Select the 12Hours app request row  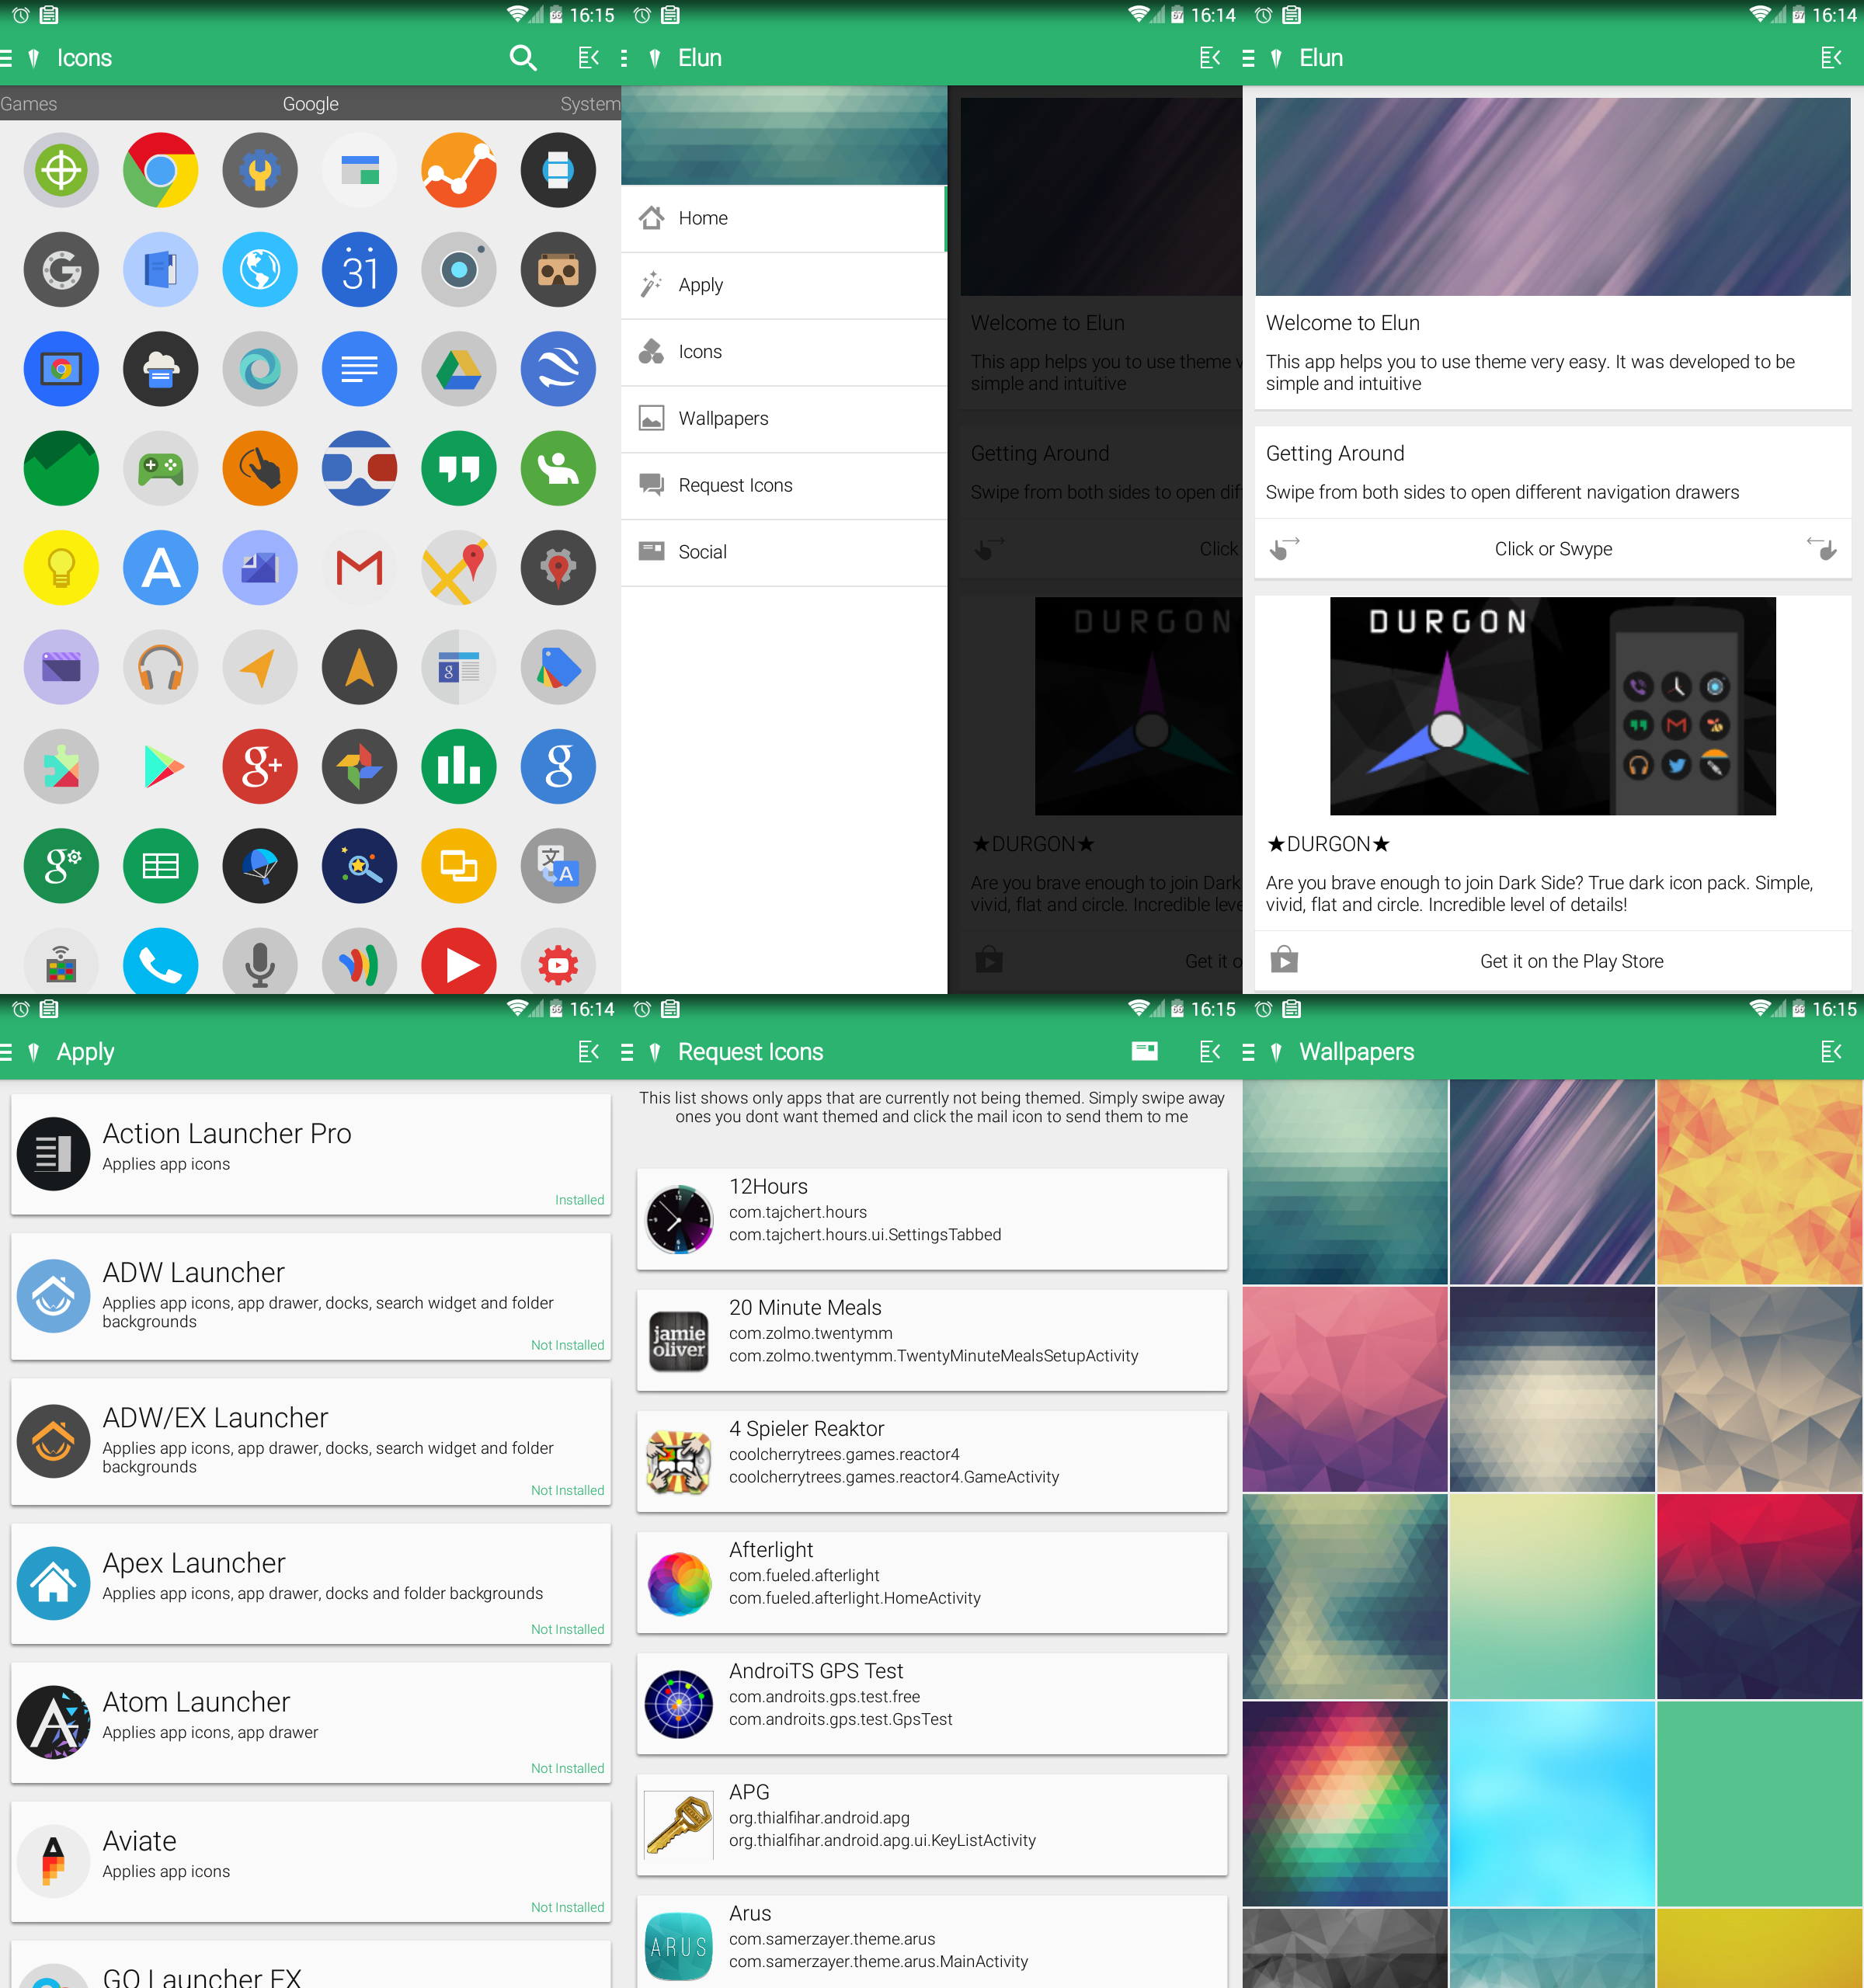click(931, 1219)
